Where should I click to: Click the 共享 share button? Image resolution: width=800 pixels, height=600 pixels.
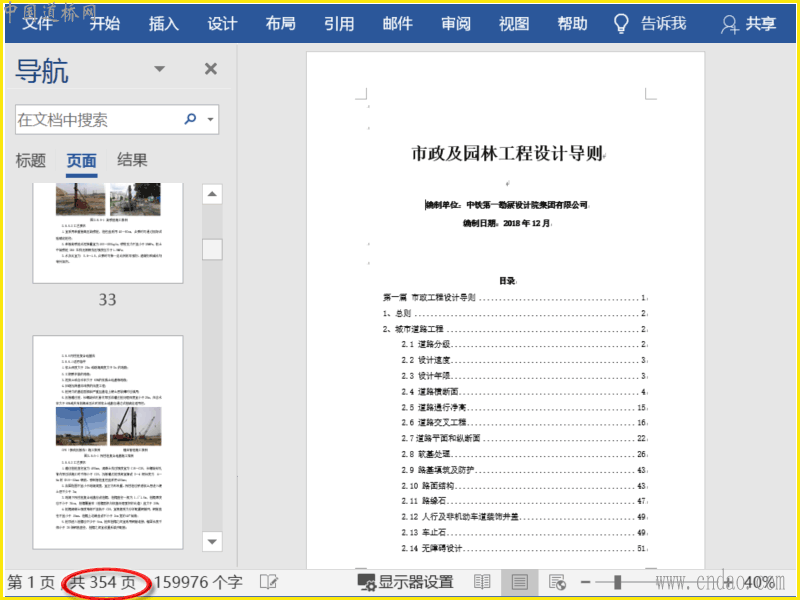(748, 23)
